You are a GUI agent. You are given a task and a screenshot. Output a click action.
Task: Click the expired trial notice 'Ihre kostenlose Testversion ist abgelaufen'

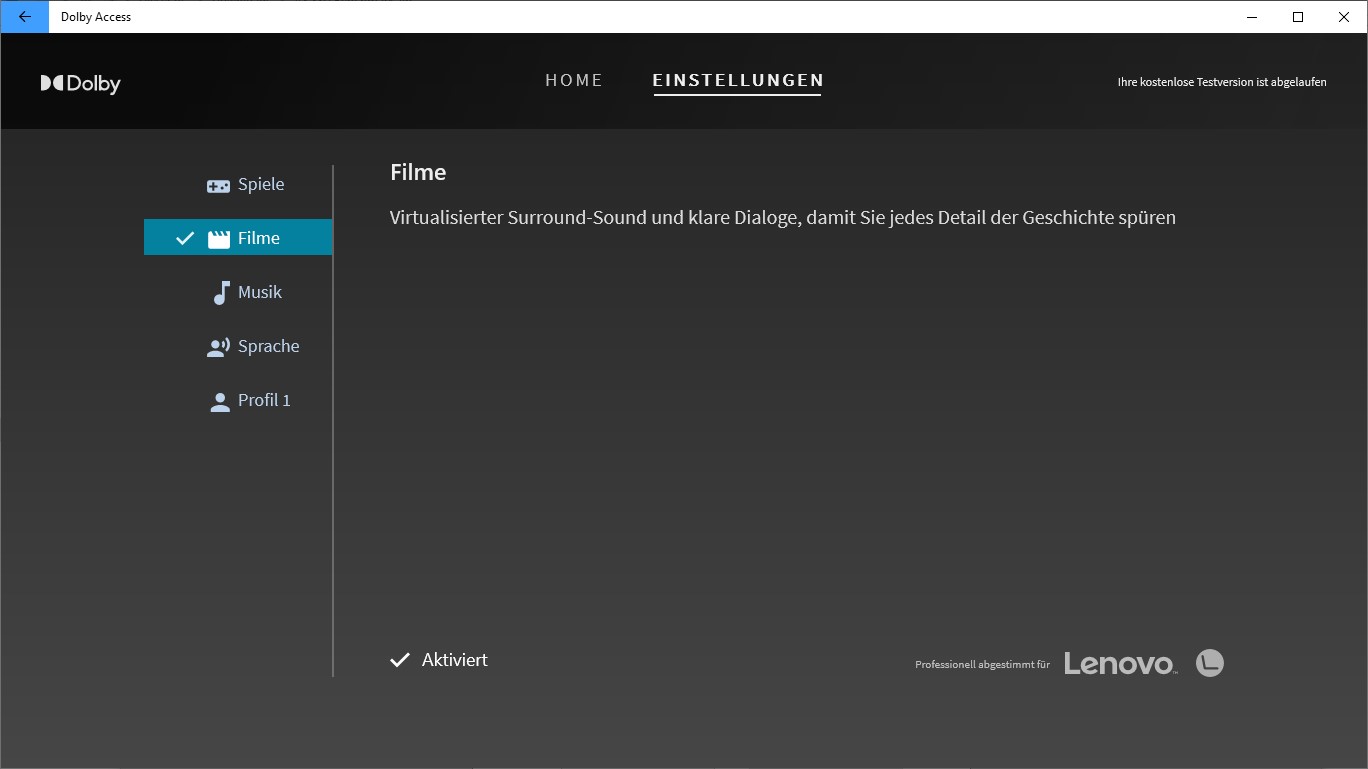coord(1222,82)
